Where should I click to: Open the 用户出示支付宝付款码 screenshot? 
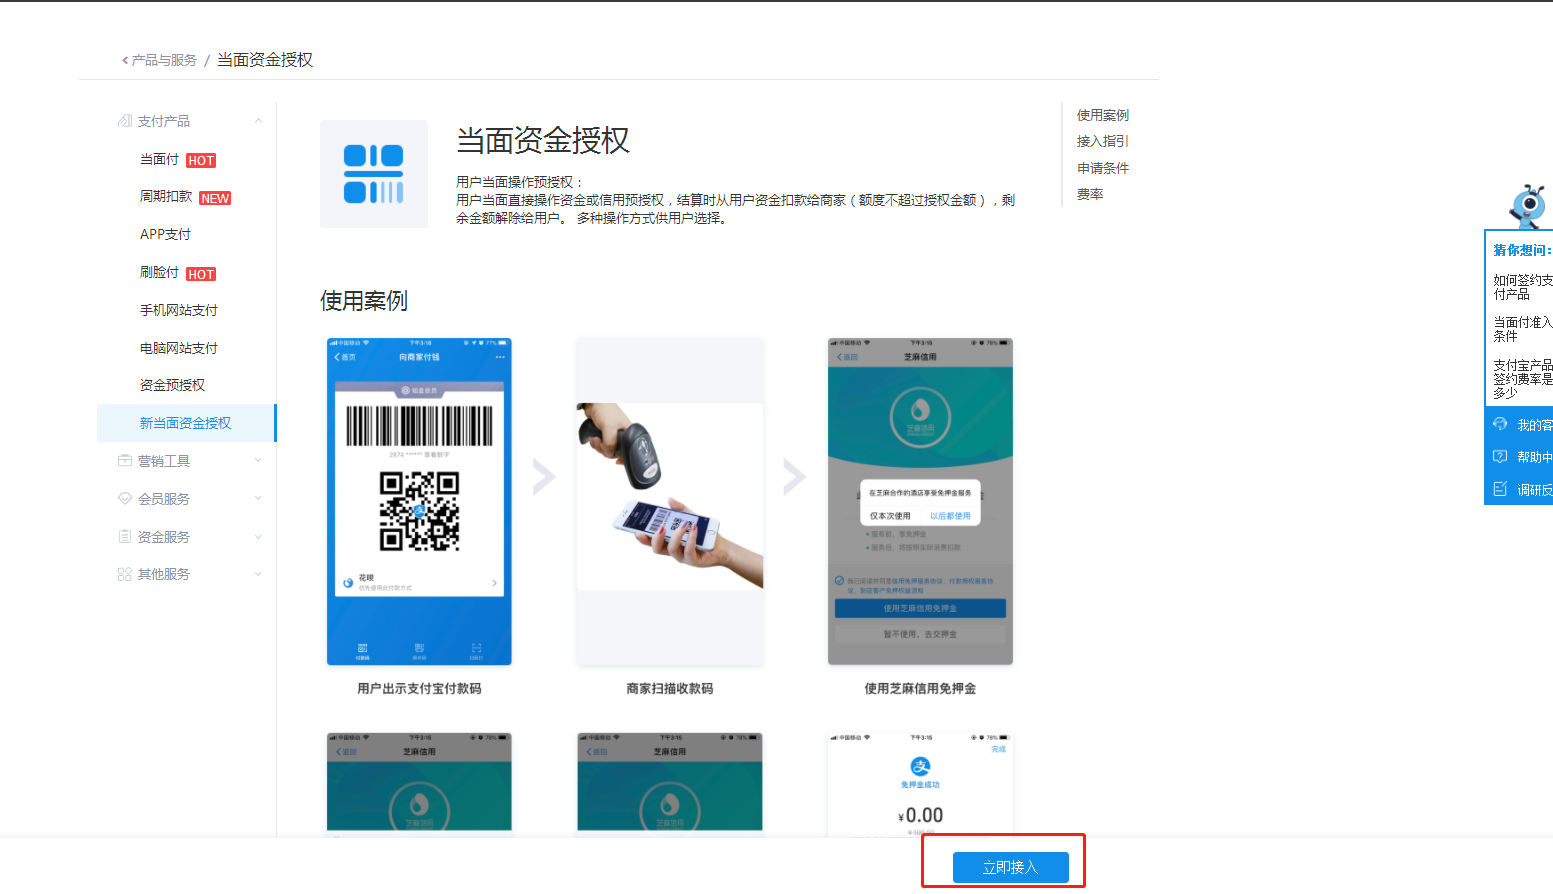pyautogui.click(x=419, y=501)
